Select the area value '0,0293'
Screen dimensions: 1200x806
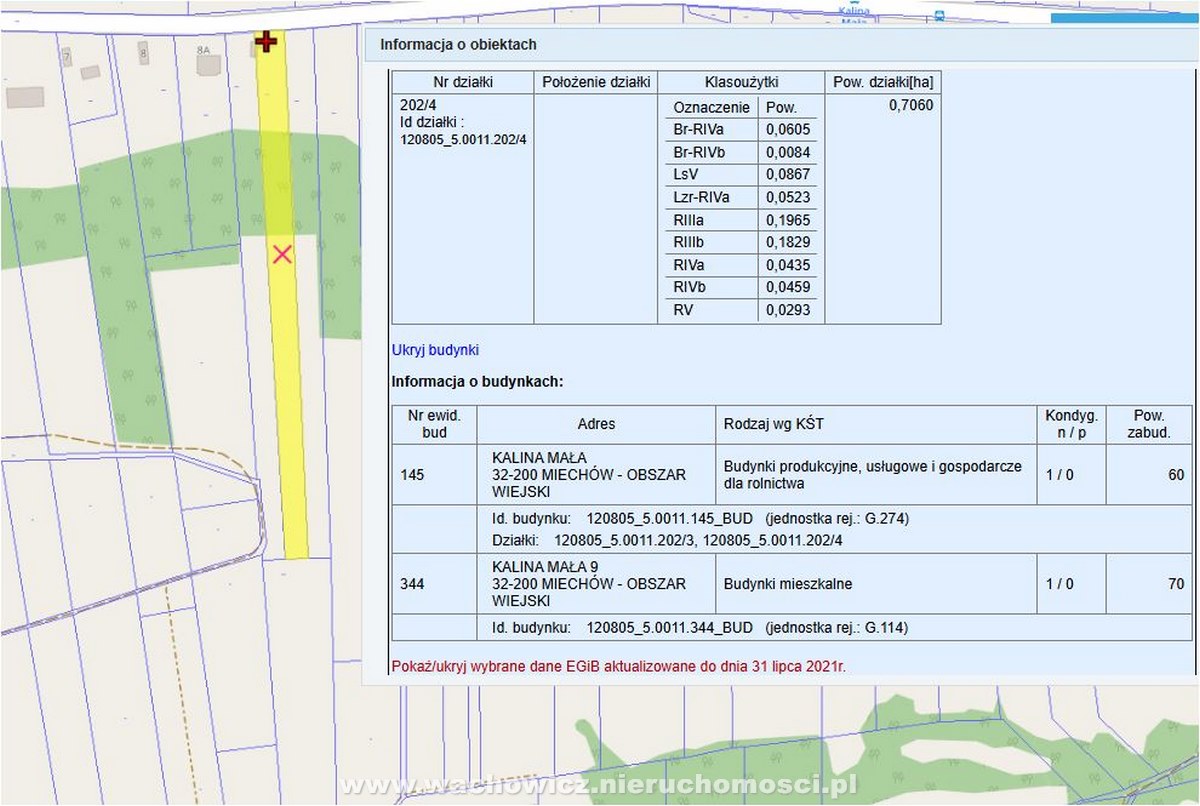click(x=788, y=310)
